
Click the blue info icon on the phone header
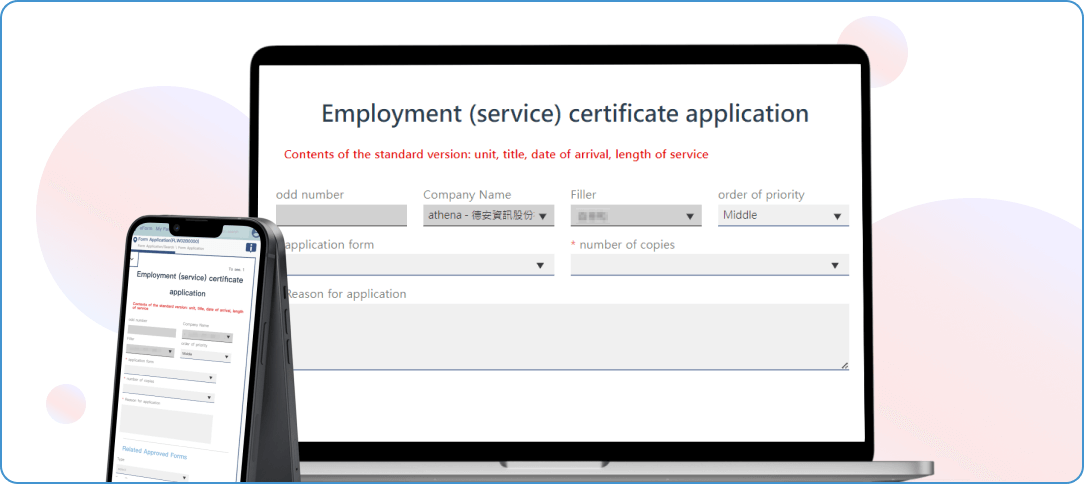tap(251, 248)
